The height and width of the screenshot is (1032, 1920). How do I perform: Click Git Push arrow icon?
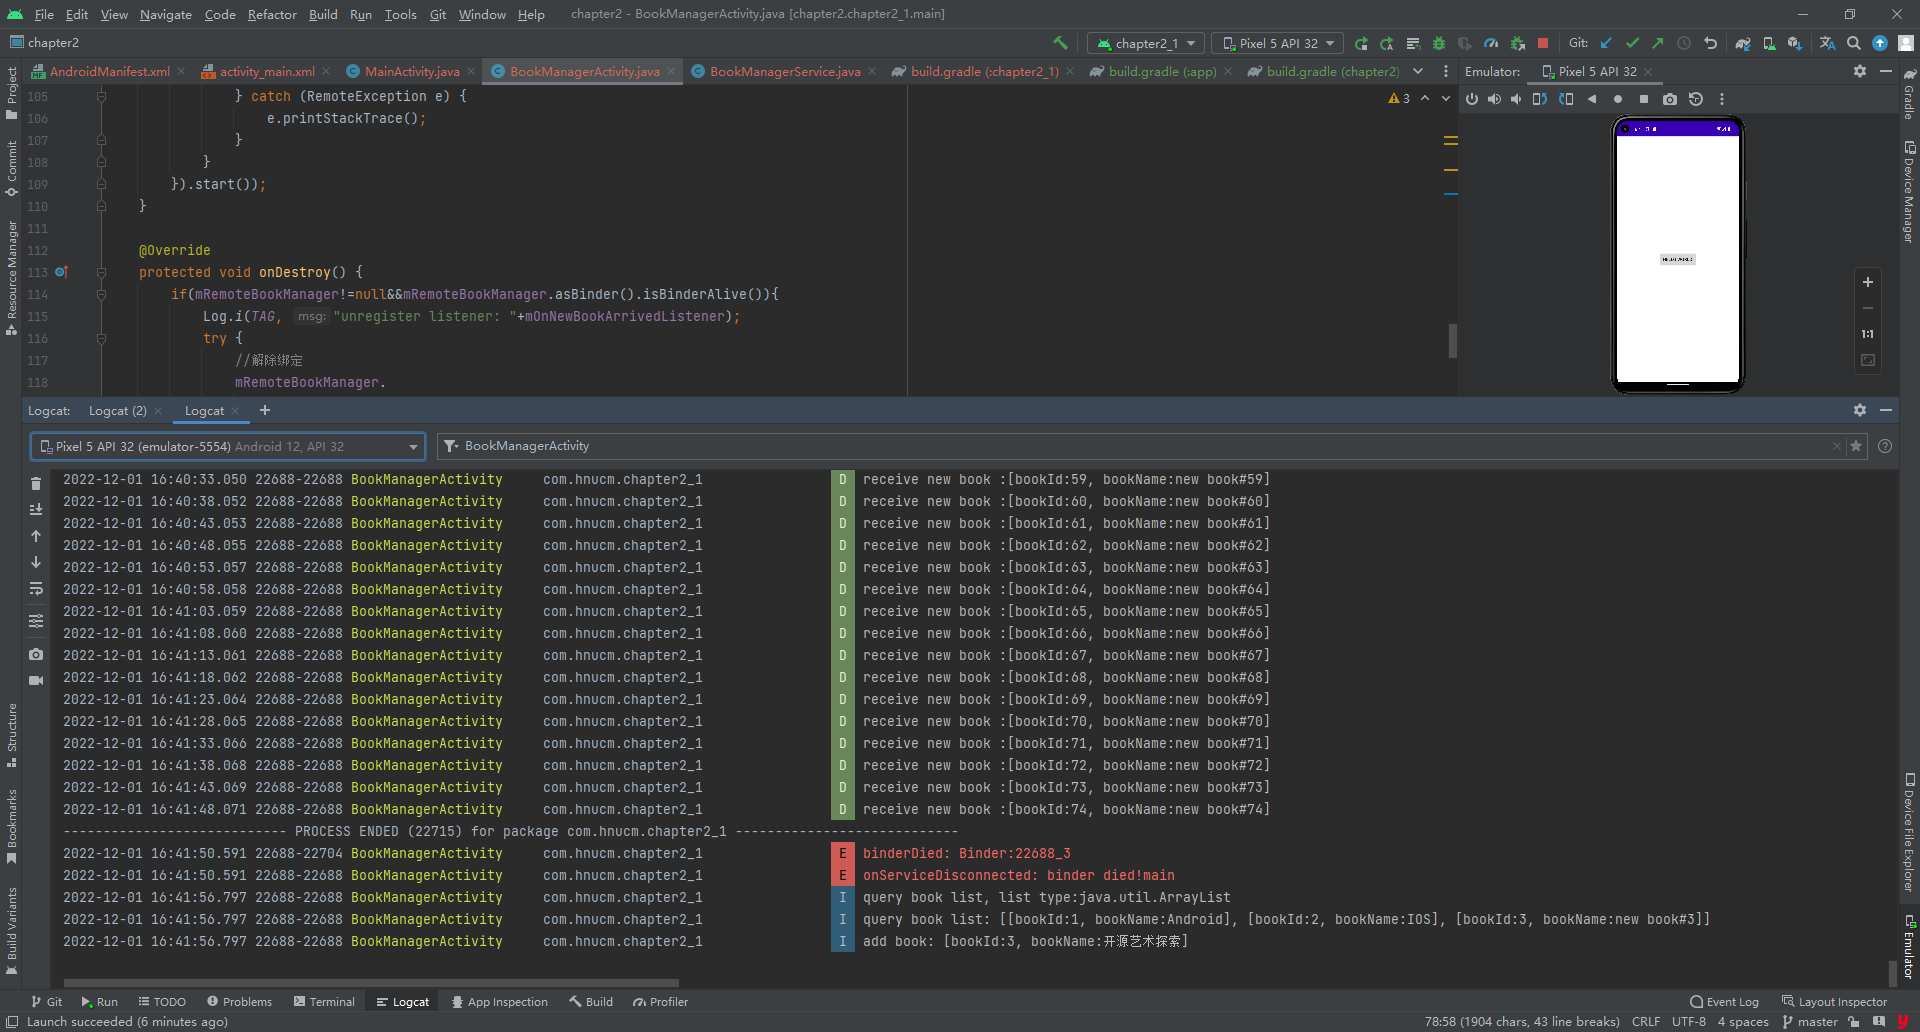(1658, 43)
